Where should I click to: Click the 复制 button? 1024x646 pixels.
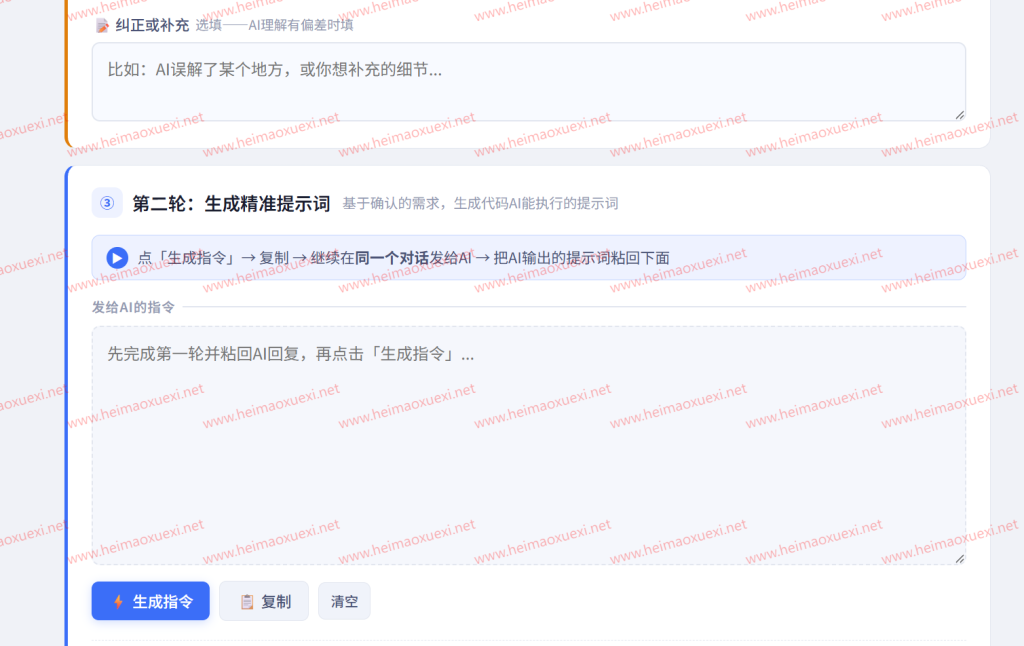264,601
